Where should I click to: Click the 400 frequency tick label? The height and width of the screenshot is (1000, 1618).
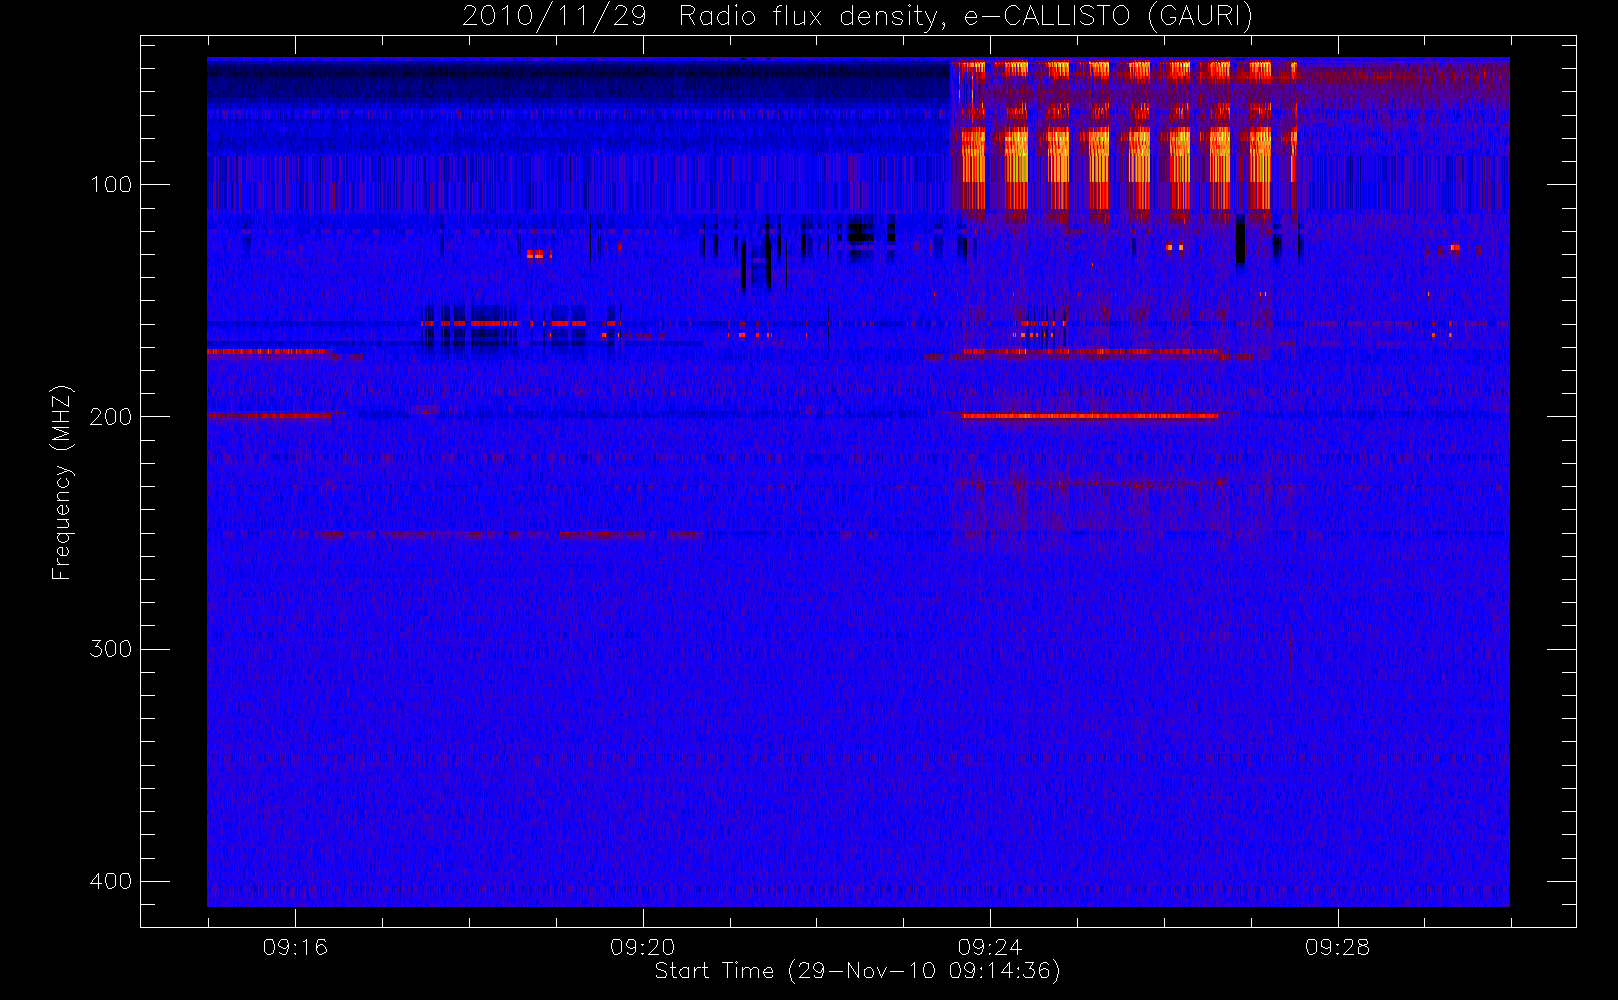110,881
